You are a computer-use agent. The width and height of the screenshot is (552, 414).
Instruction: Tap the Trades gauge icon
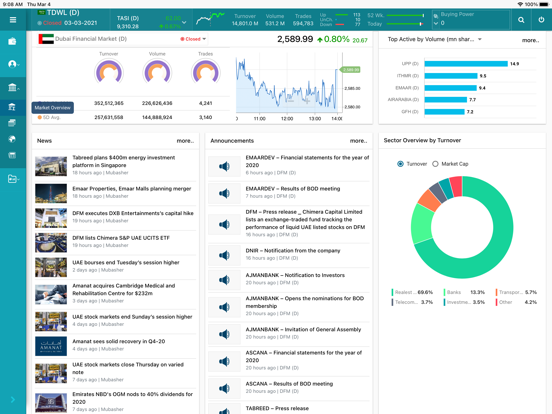click(x=206, y=72)
